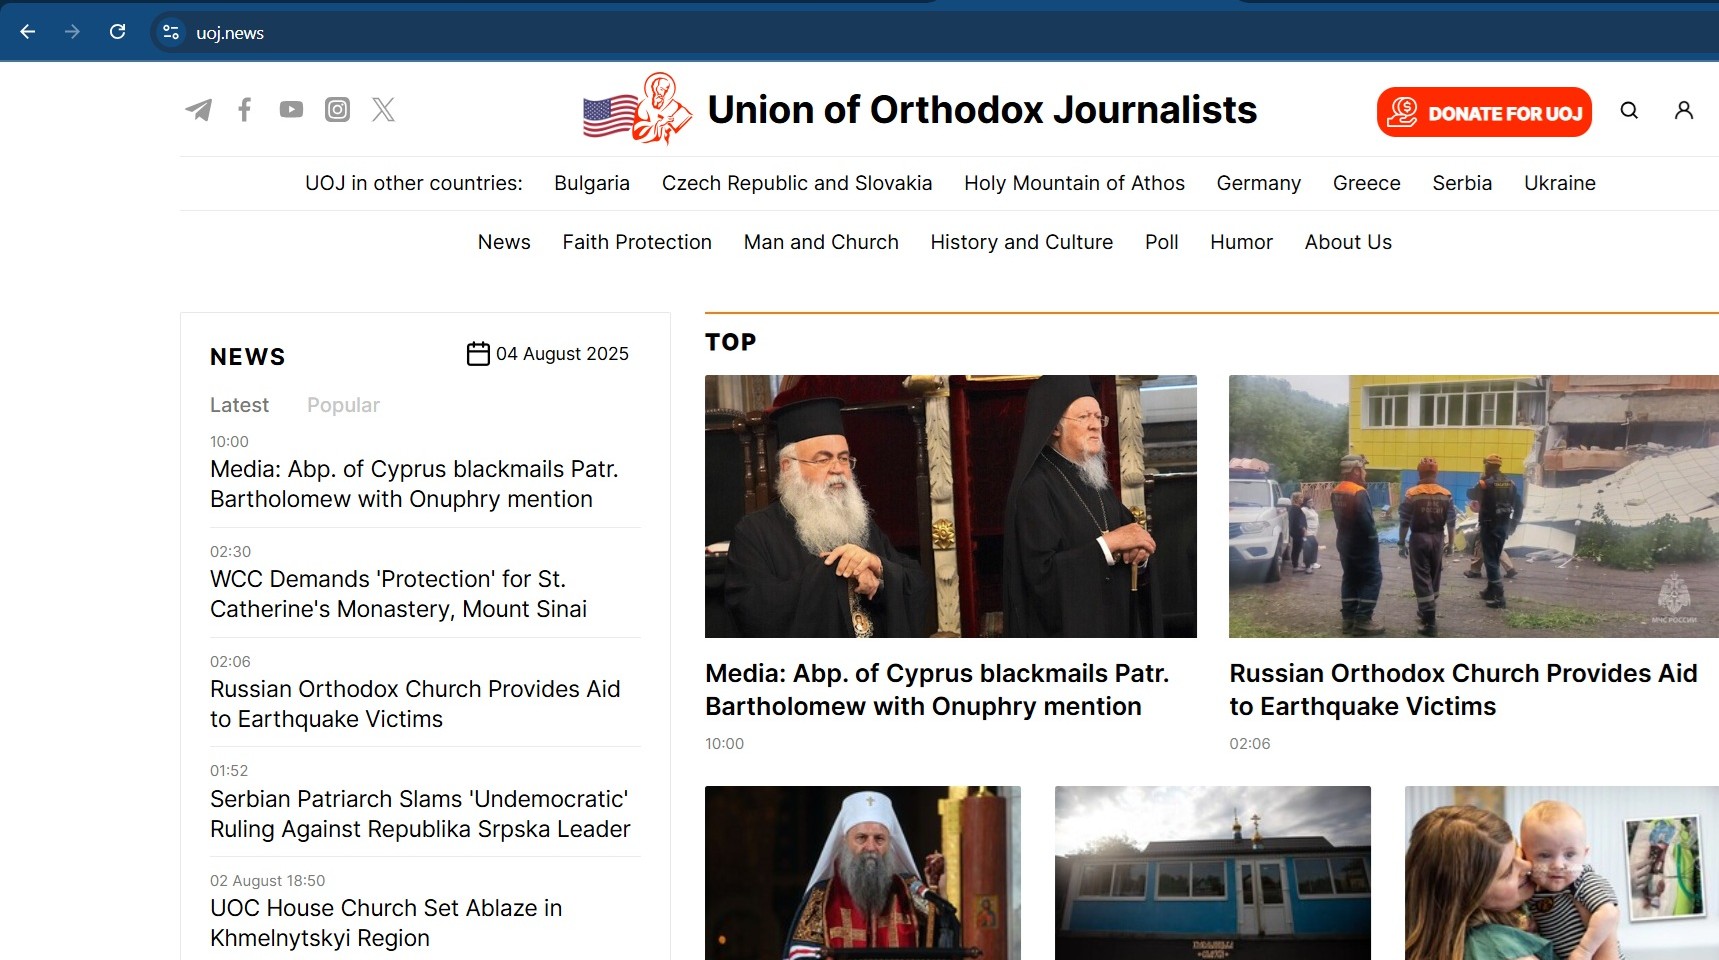Go back using browser arrow

(x=28, y=32)
